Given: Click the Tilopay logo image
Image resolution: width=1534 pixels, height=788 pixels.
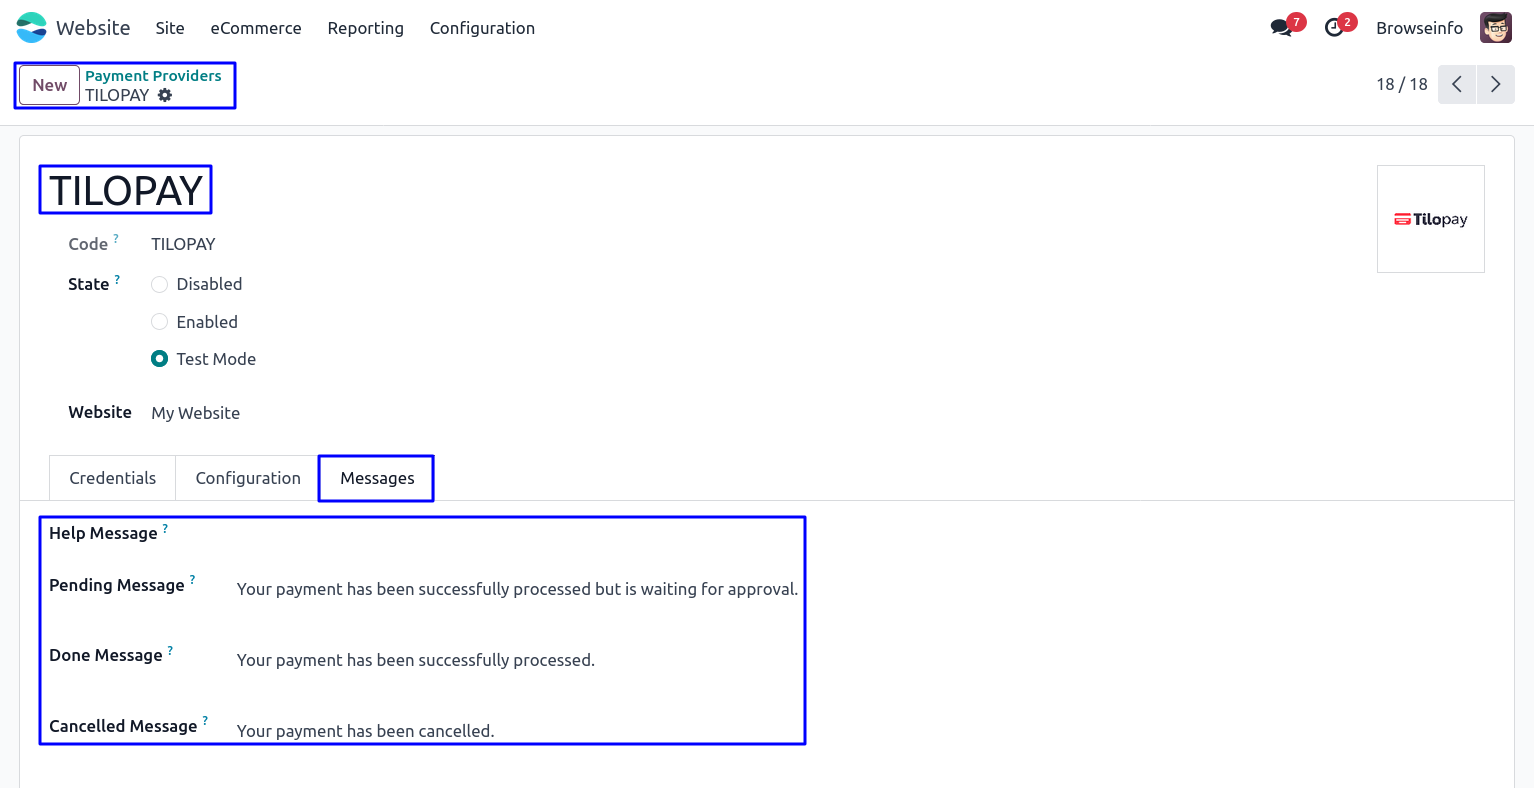Looking at the screenshot, I should (1431, 219).
